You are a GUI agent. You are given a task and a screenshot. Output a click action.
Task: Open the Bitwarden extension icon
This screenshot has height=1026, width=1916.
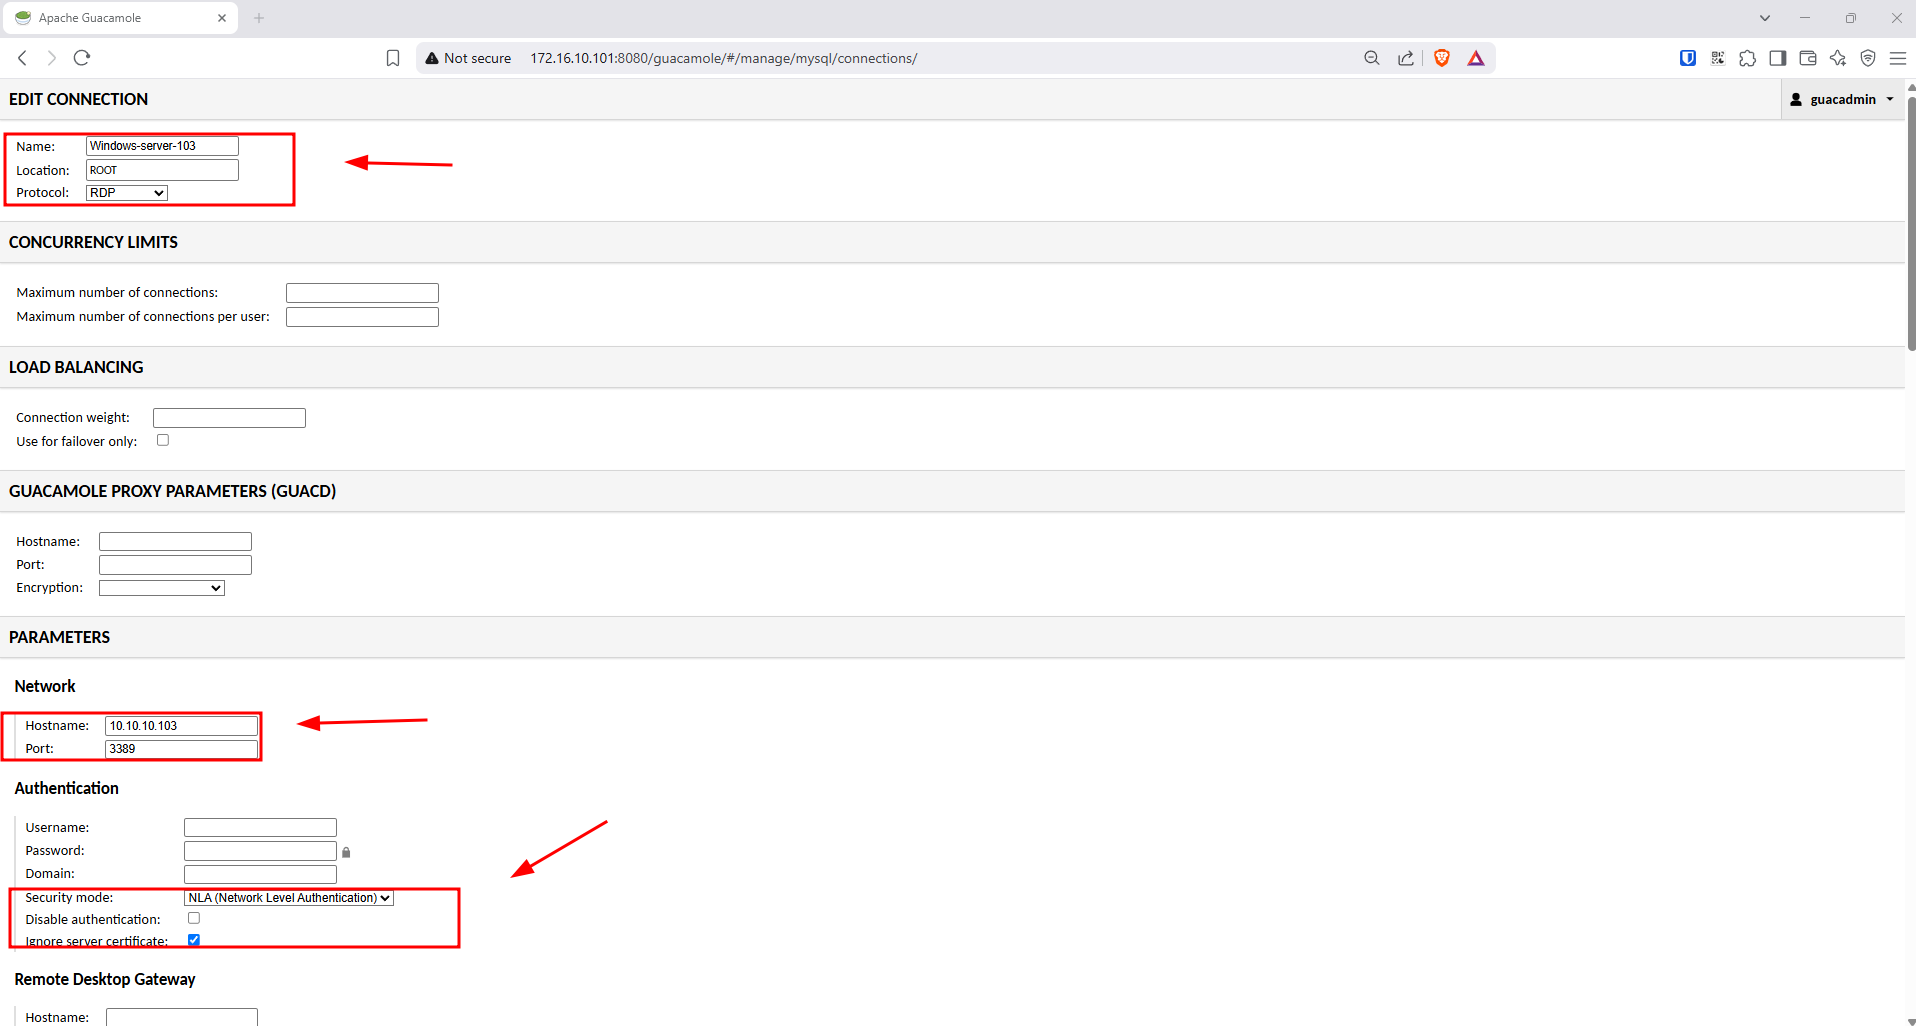(1688, 58)
